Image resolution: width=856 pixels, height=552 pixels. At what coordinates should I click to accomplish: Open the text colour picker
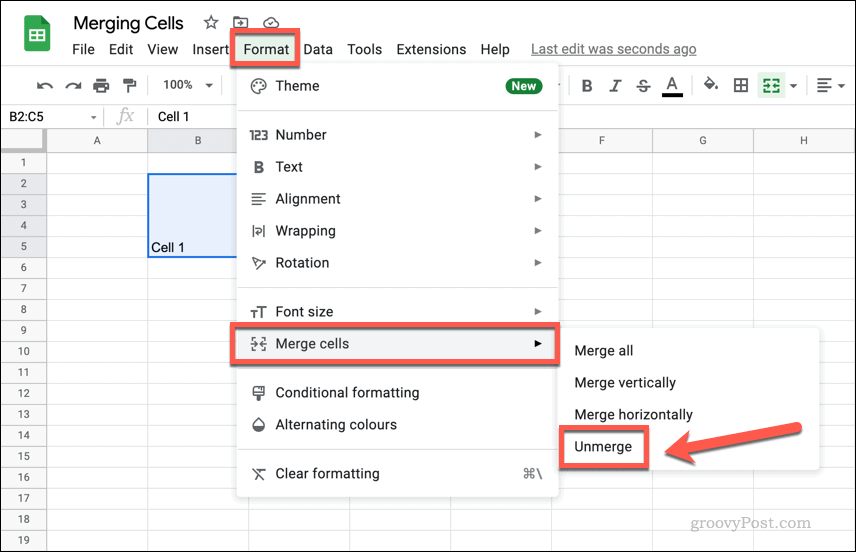click(x=672, y=86)
